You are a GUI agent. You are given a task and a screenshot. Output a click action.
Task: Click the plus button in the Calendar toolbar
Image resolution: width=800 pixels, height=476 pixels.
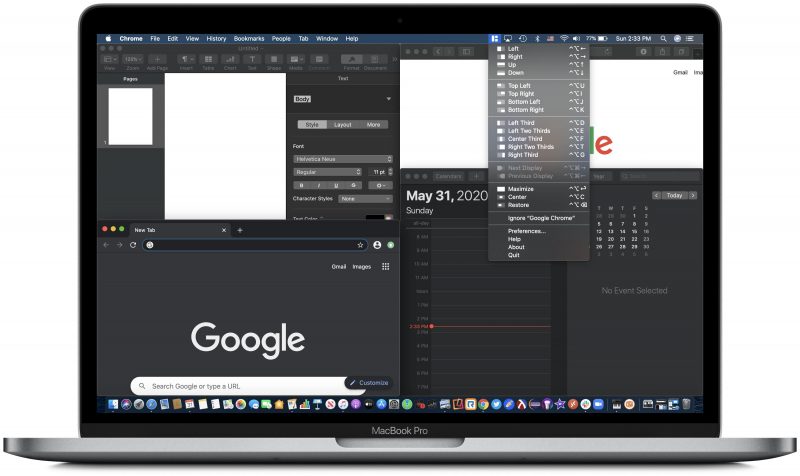point(477,176)
